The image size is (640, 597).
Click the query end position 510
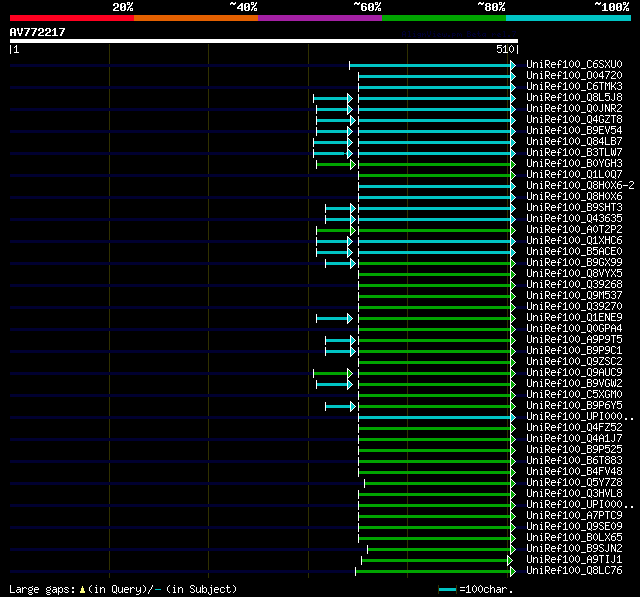click(505, 49)
